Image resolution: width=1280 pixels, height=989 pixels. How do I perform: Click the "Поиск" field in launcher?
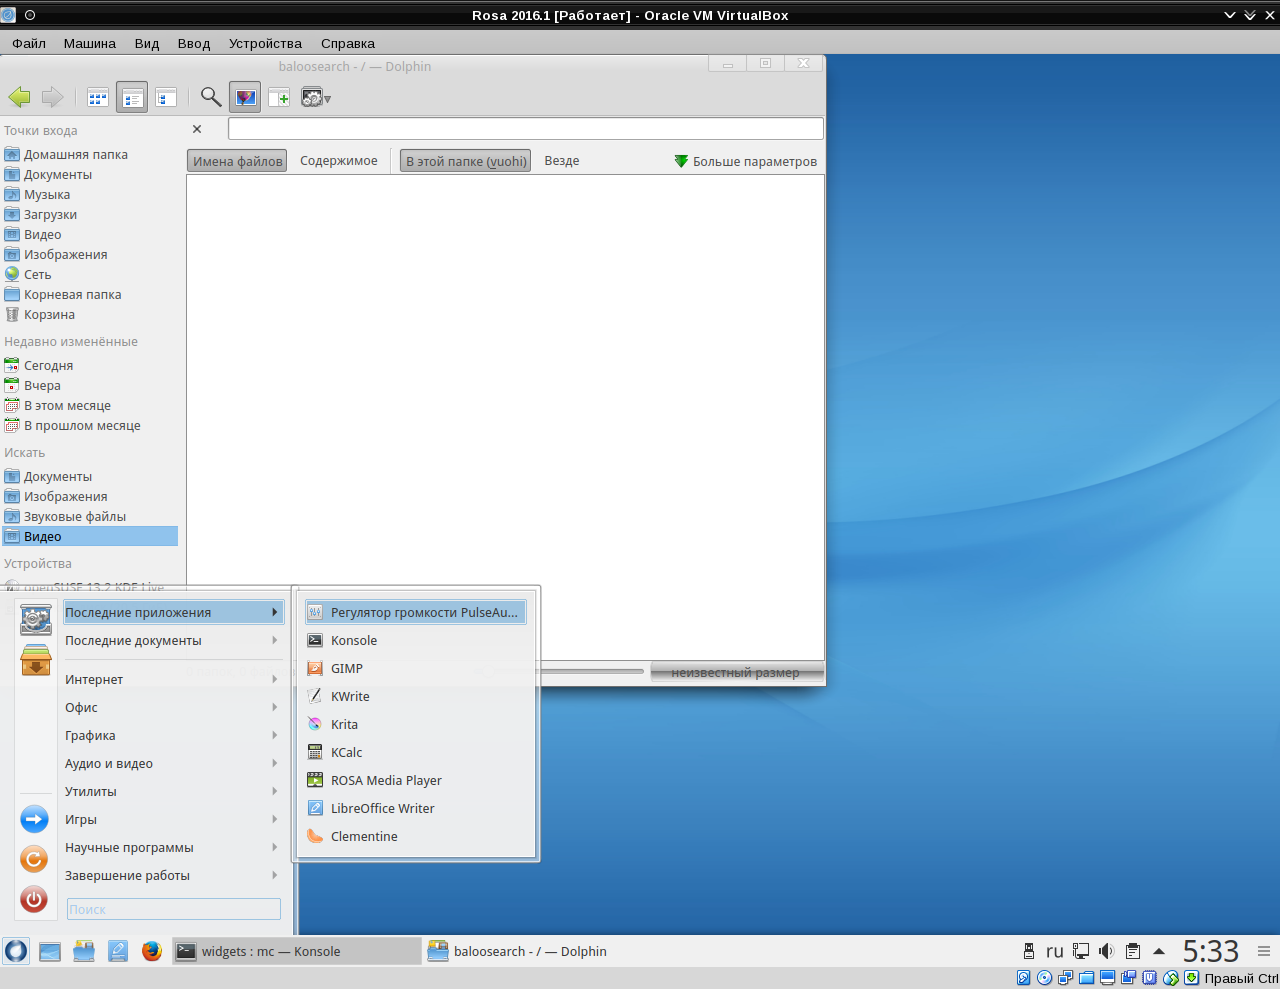173,909
